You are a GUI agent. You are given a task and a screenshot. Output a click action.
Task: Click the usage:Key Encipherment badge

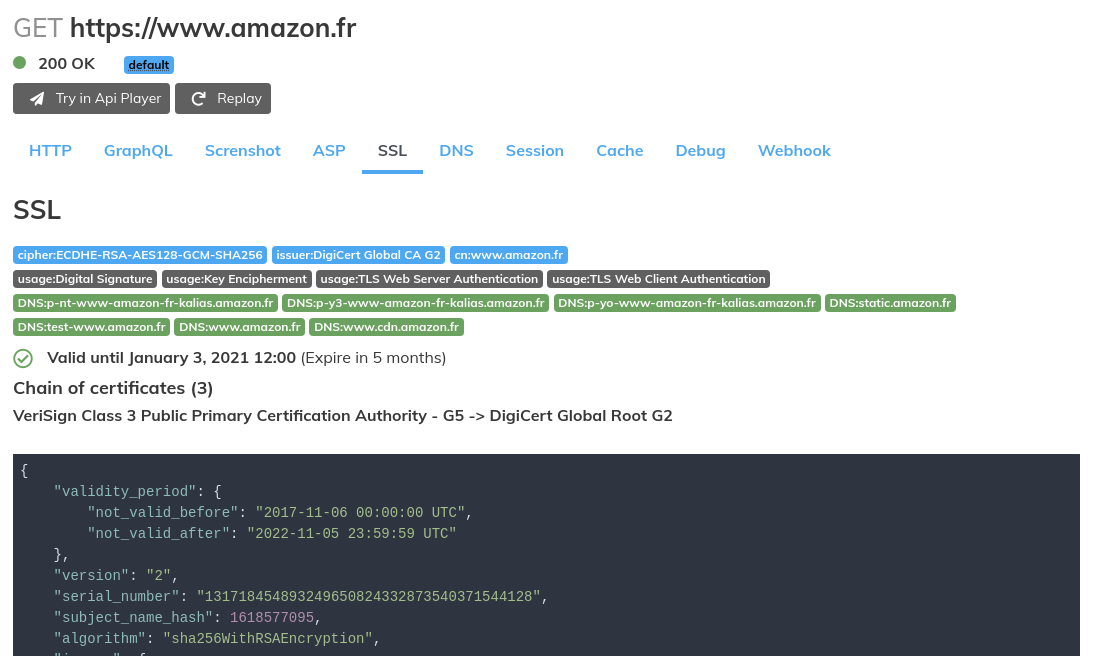click(237, 279)
